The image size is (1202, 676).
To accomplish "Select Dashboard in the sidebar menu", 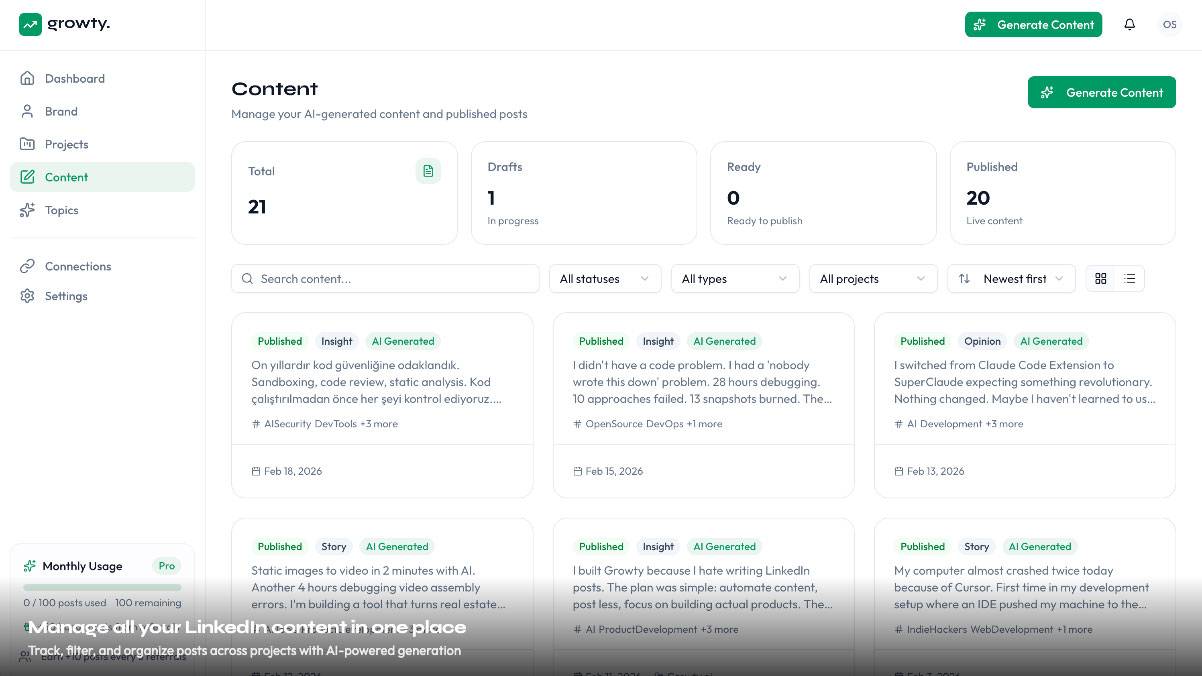I will [x=74, y=78].
